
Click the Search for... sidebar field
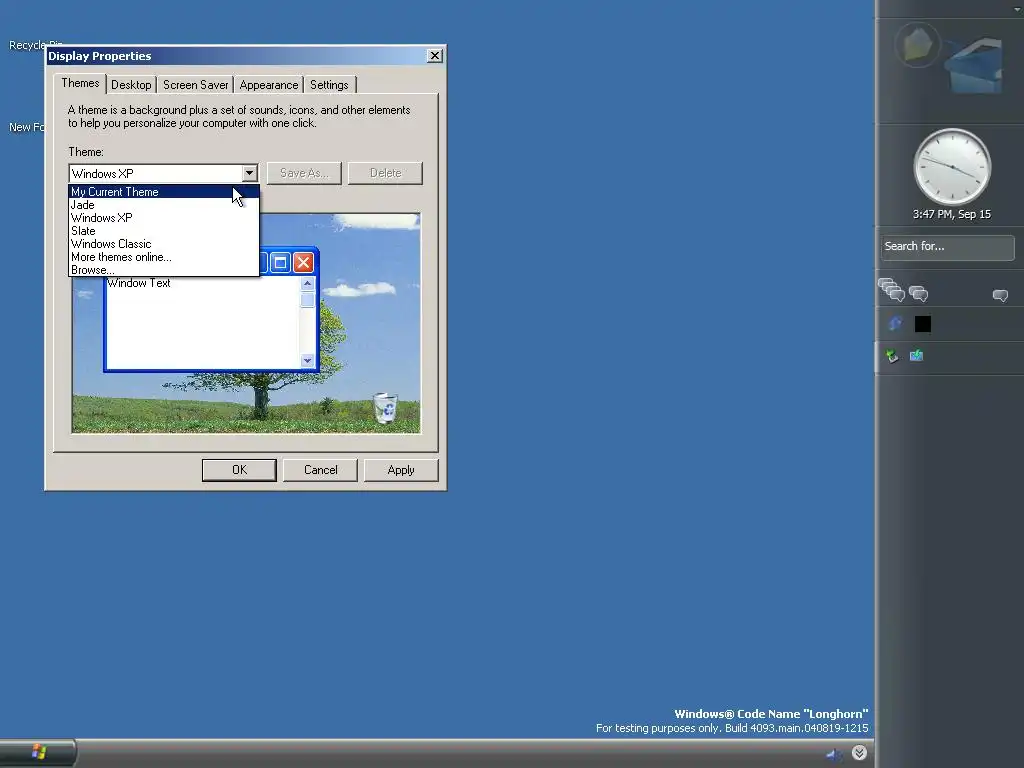pyautogui.click(x=947, y=247)
